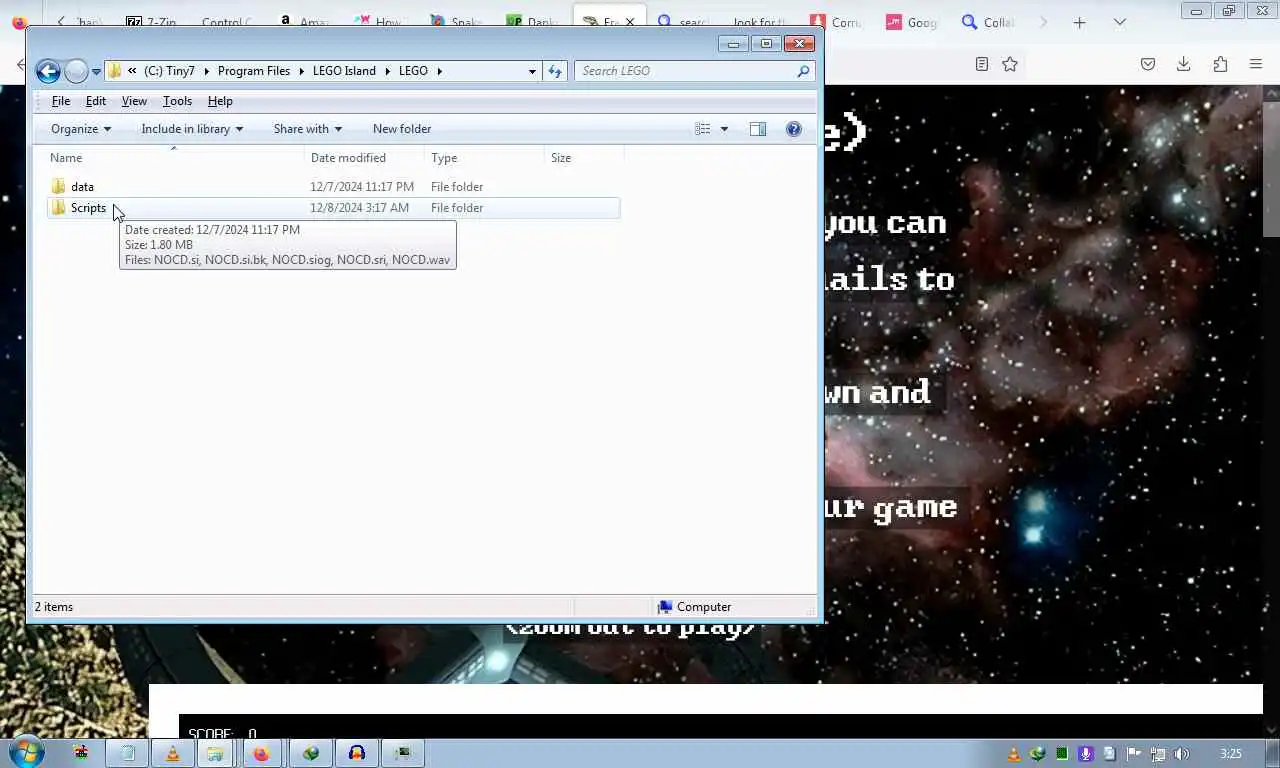Click the folder icon at address bar start
The width and height of the screenshot is (1280, 768).
115,71
